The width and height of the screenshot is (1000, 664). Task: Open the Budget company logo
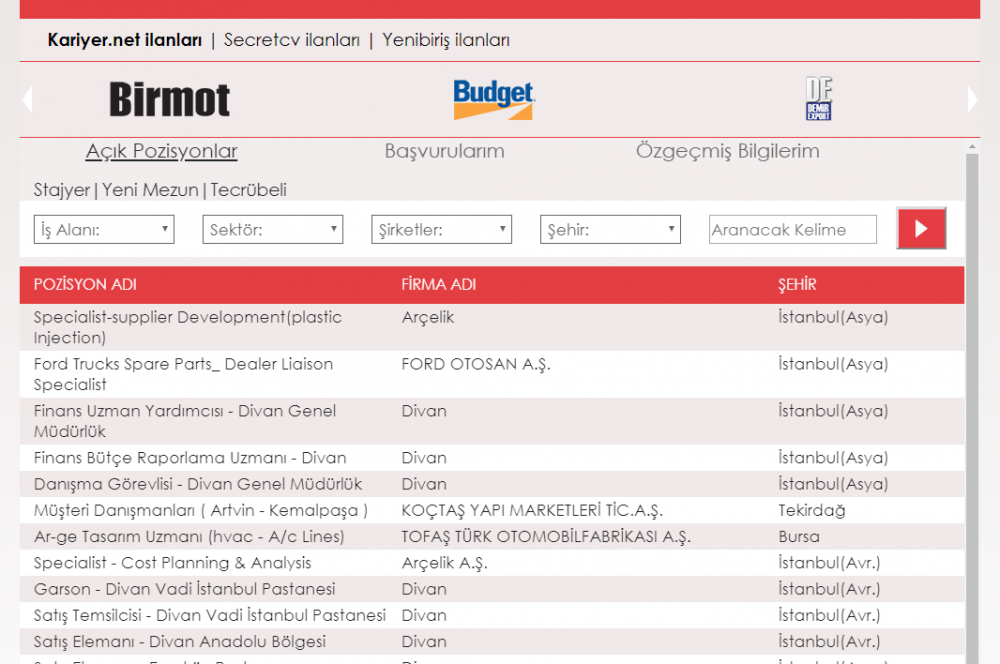(492, 99)
